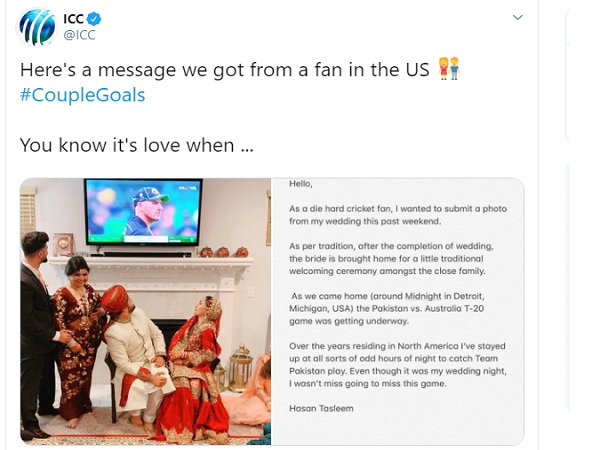Click the @ICC handle
The width and height of the screenshot is (600, 450).
pos(81,35)
